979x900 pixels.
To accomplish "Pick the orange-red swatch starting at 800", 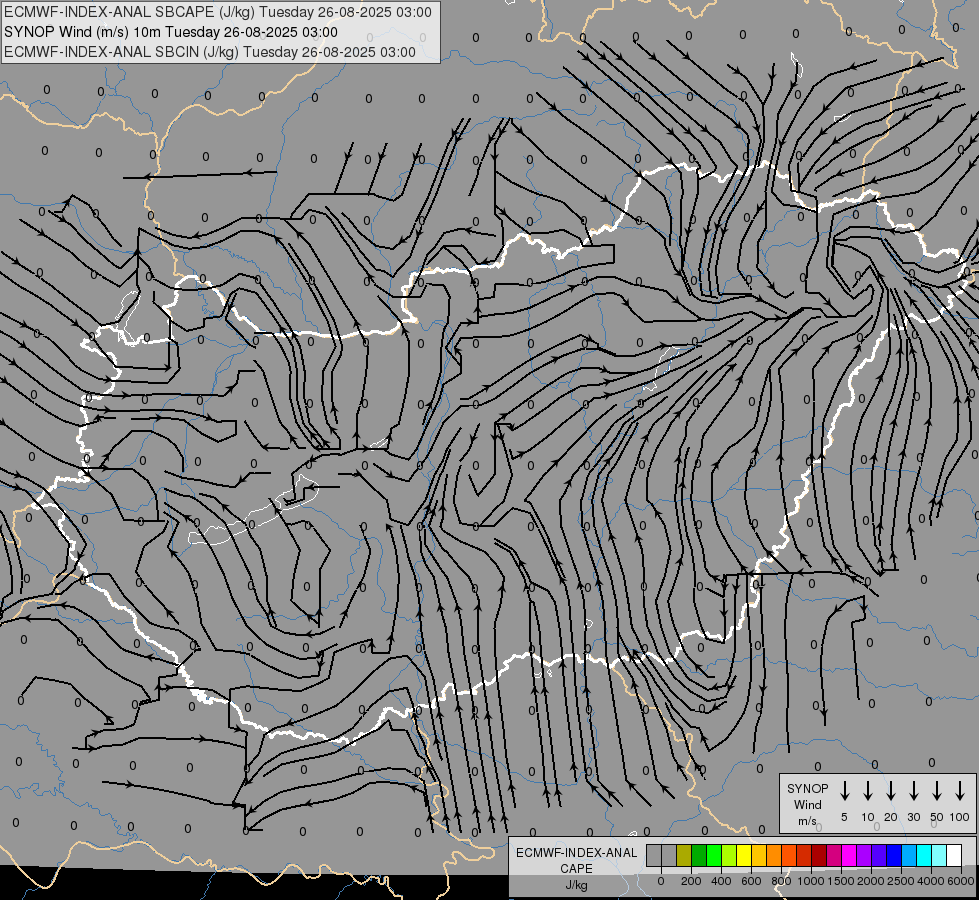I will [789, 856].
